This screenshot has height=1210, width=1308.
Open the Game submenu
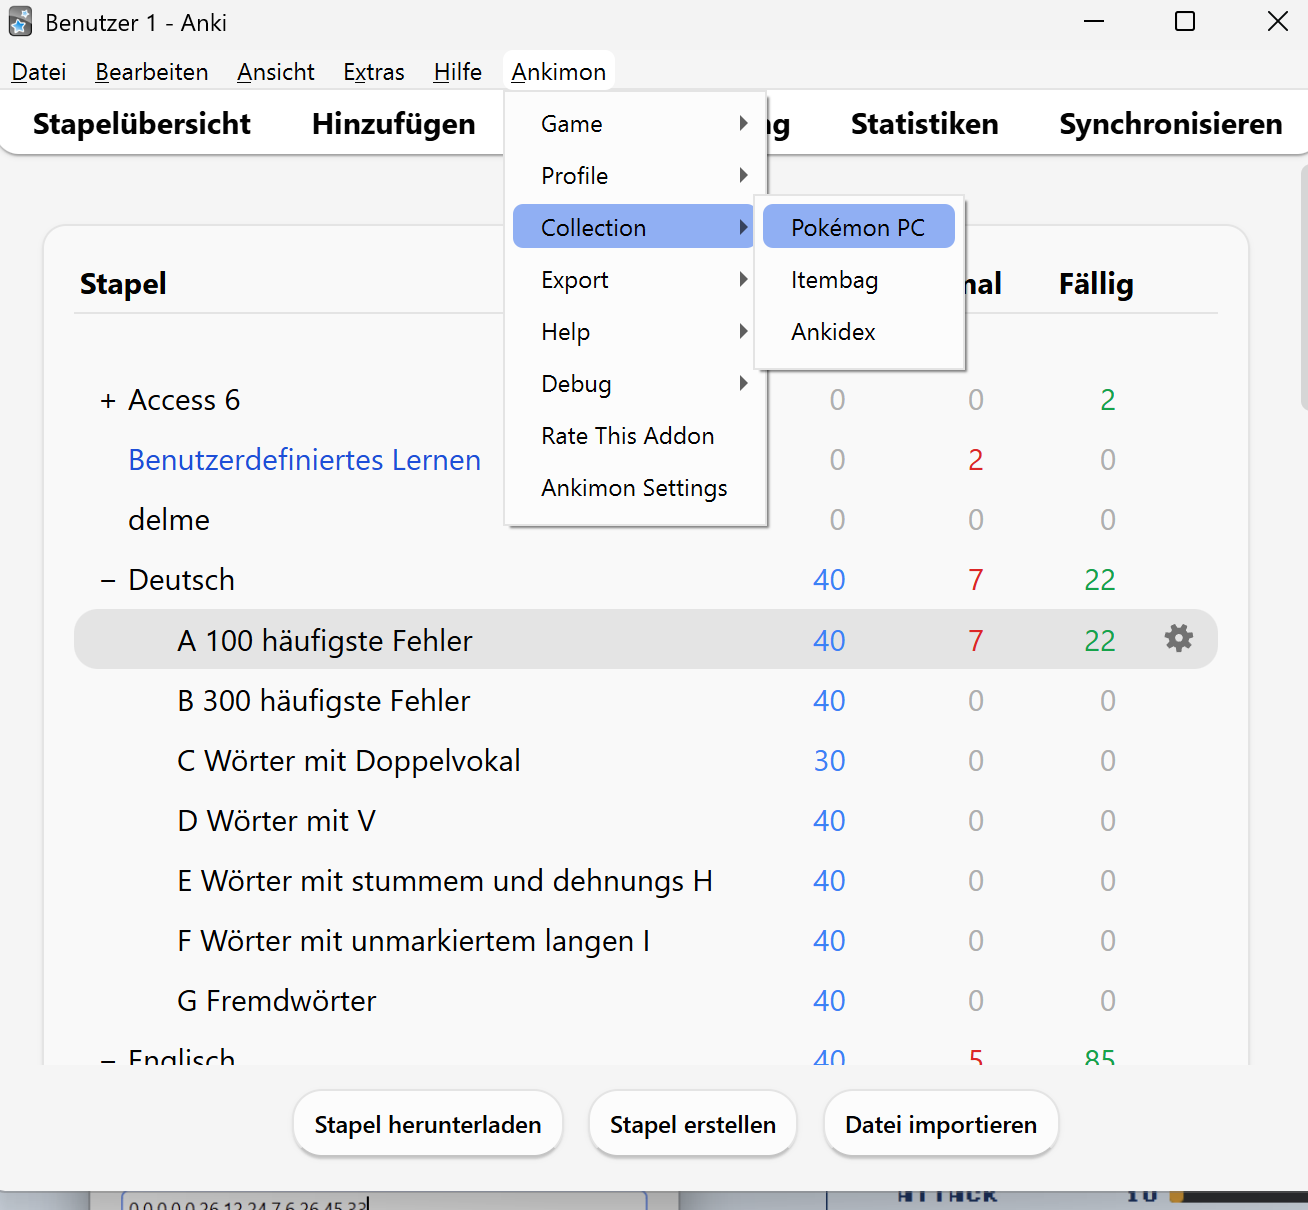coord(636,124)
